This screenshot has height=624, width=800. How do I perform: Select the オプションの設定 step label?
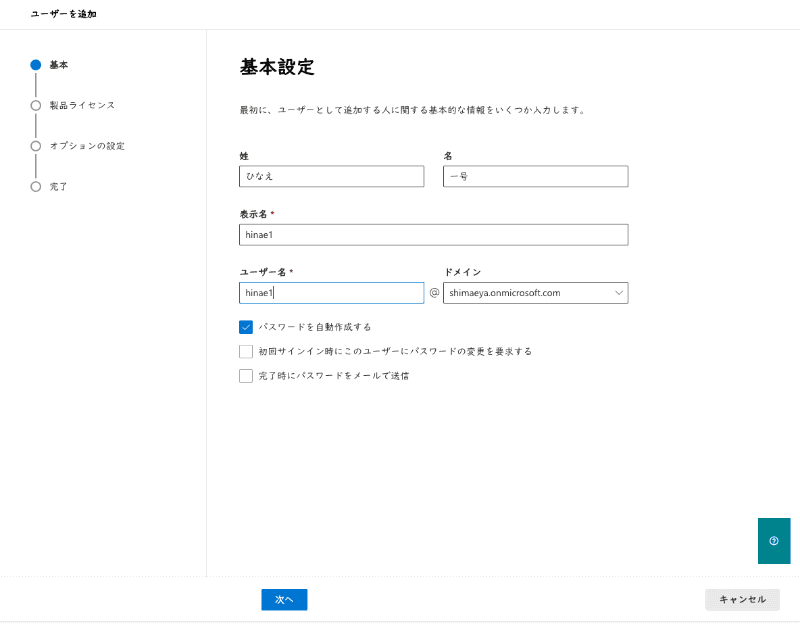[x=87, y=146]
